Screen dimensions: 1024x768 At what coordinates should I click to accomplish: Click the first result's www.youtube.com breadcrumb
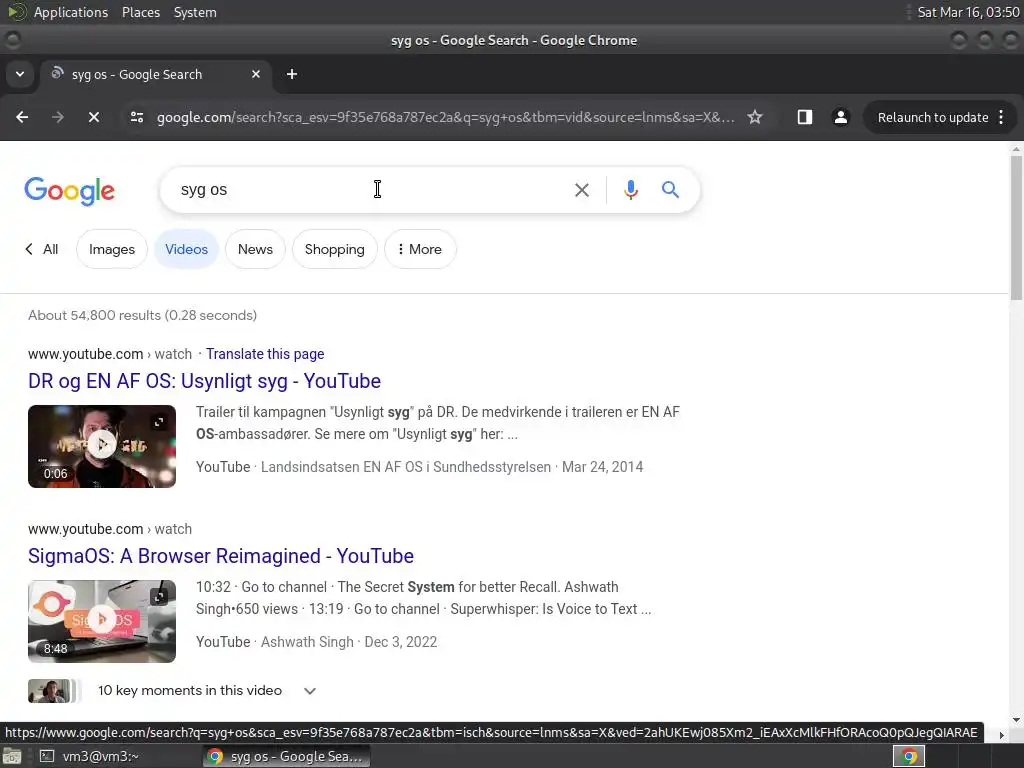click(86, 354)
